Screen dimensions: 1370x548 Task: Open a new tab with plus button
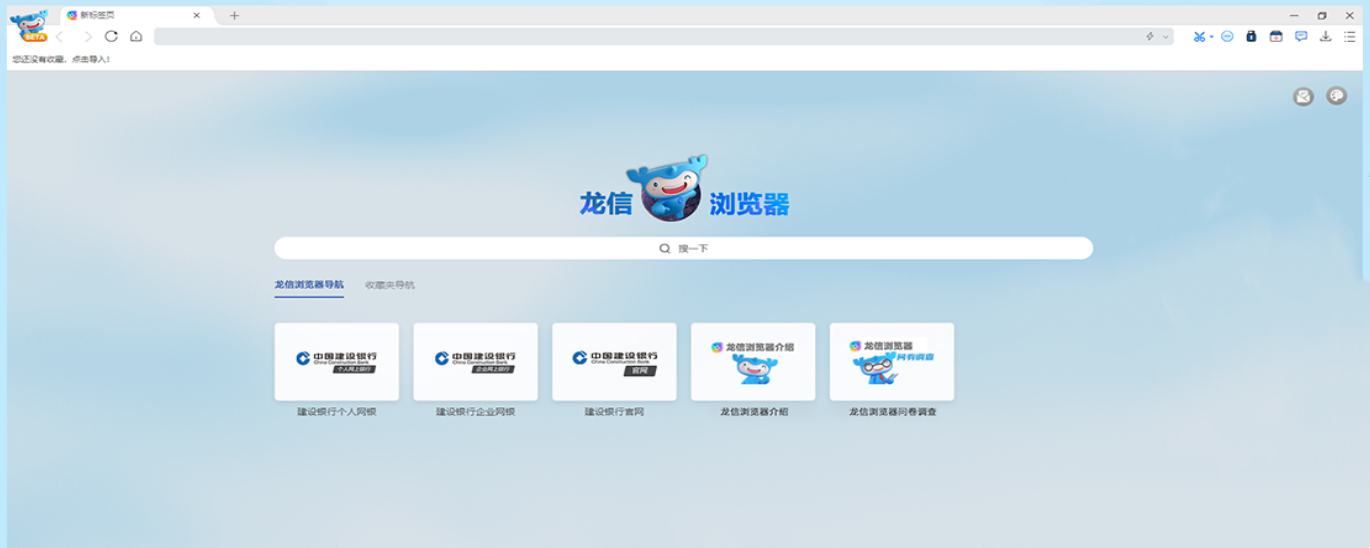click(234, 15)
